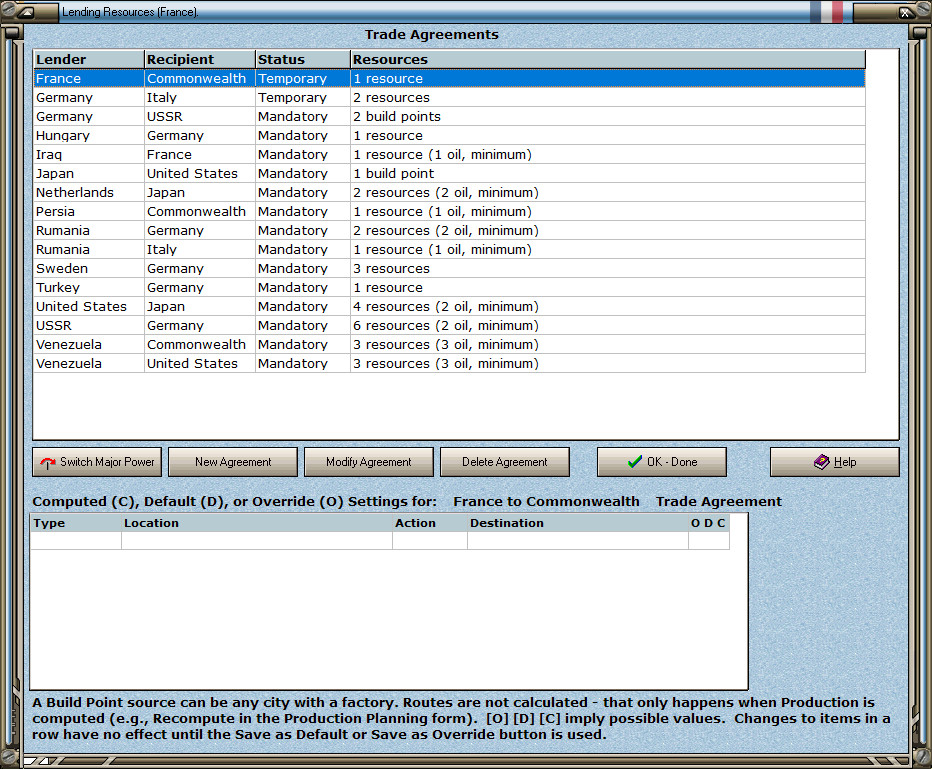Select the Rumania to Germany agreement

tap(449, 231)
